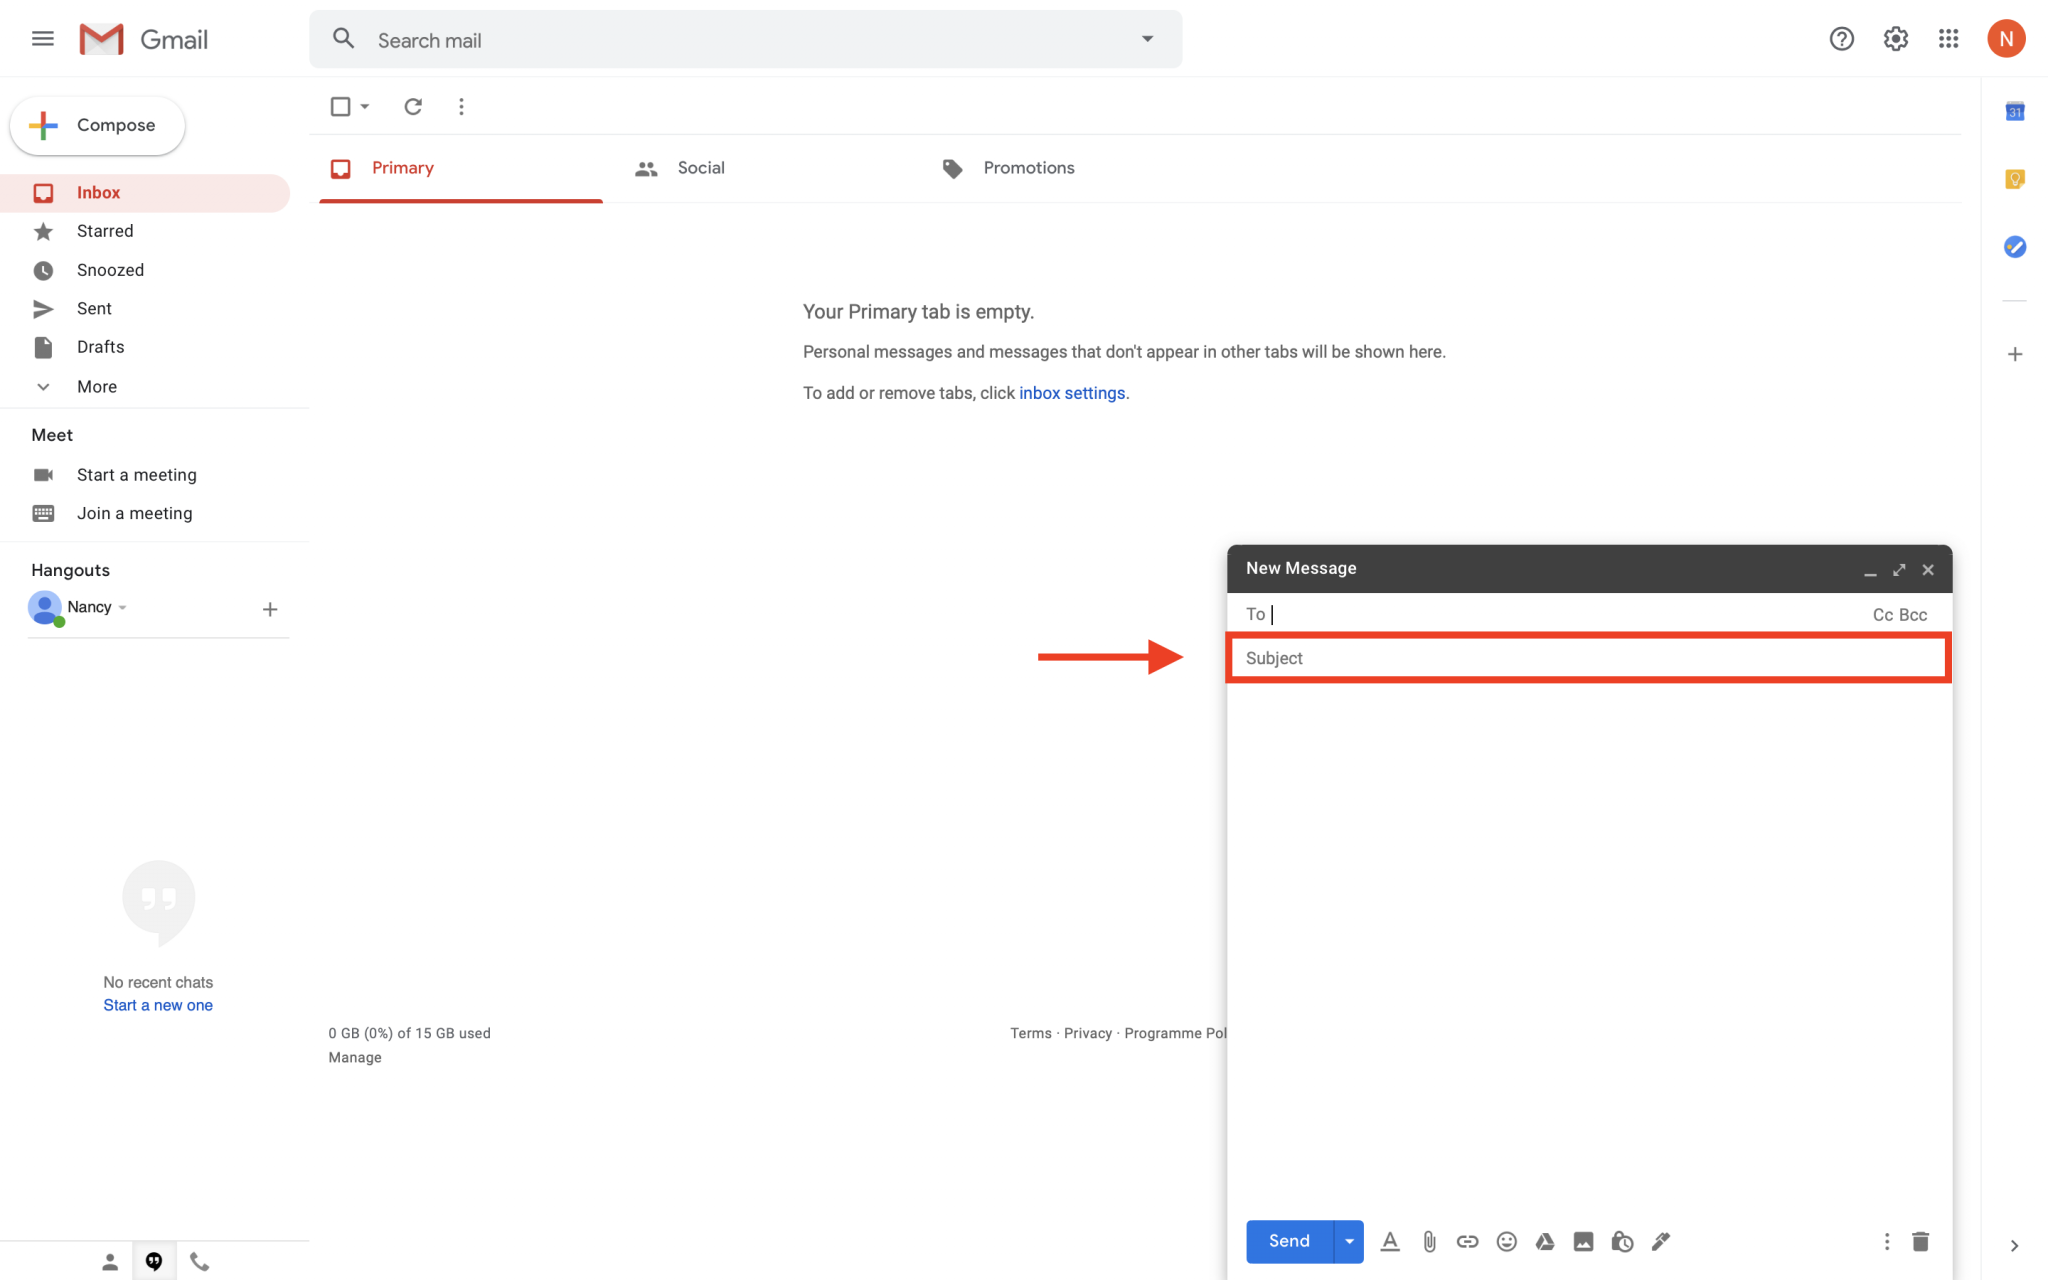This screenshot has height=1280, width=2048.
Task: Expand the More item in sidebar
Action: 96,386
